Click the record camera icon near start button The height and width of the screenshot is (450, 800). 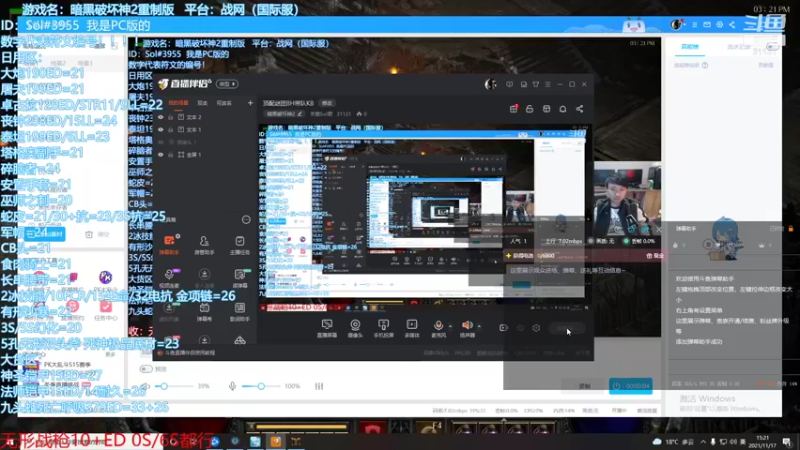pos(504,328)
